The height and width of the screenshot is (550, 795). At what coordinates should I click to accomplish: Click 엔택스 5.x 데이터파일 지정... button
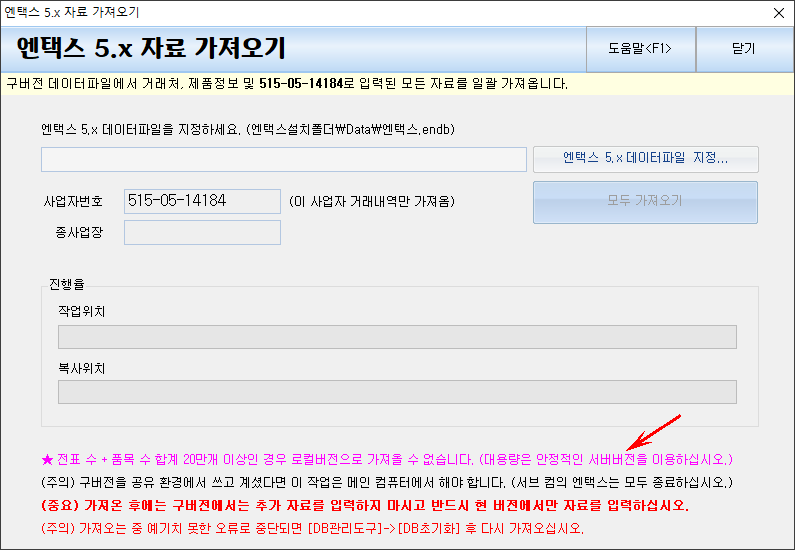pyautogui.click(x=645, y=159)
